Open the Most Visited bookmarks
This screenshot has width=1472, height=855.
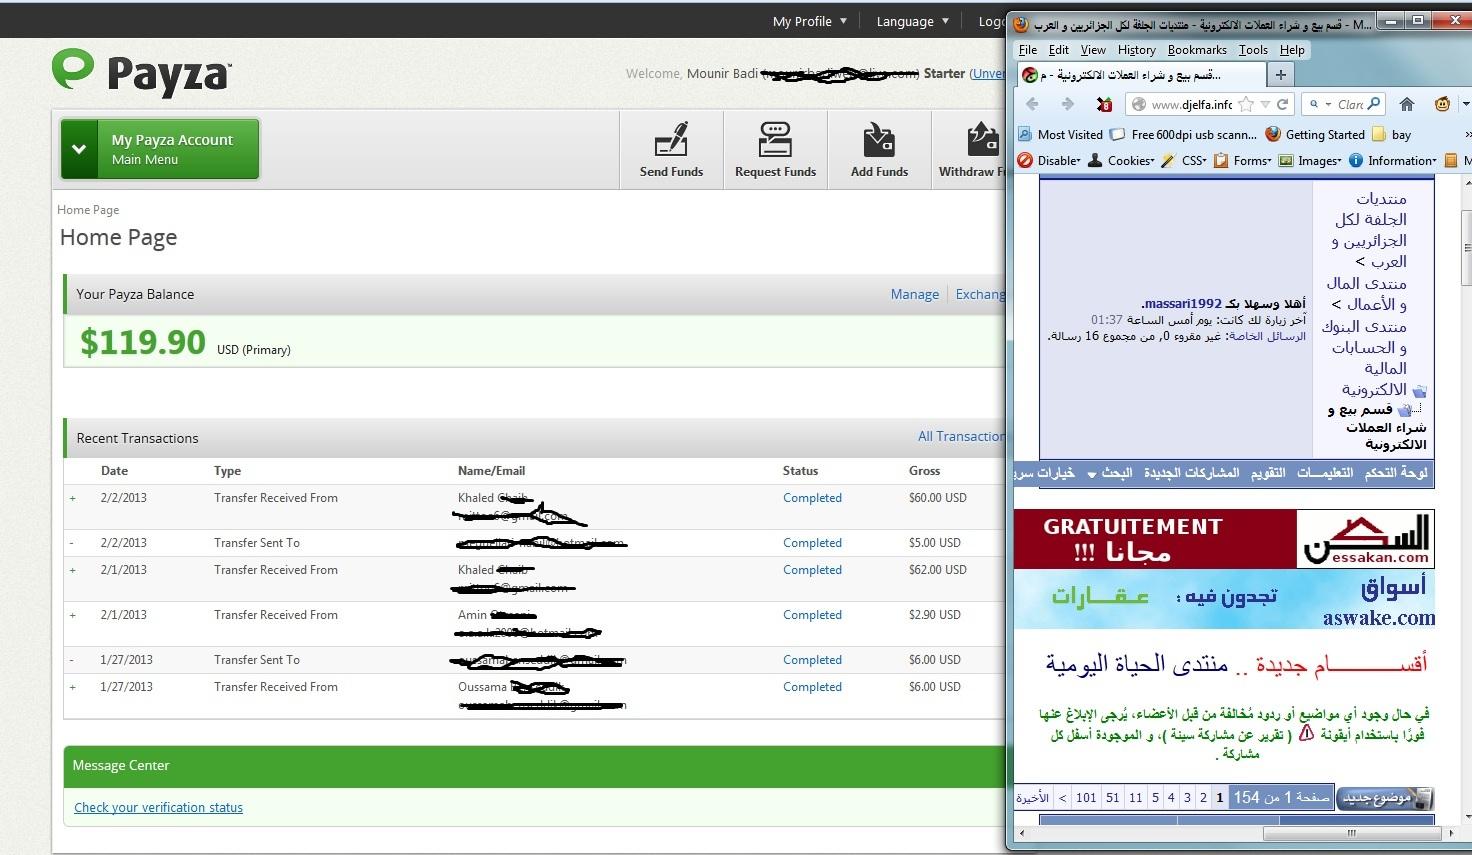click(1061, 134)
